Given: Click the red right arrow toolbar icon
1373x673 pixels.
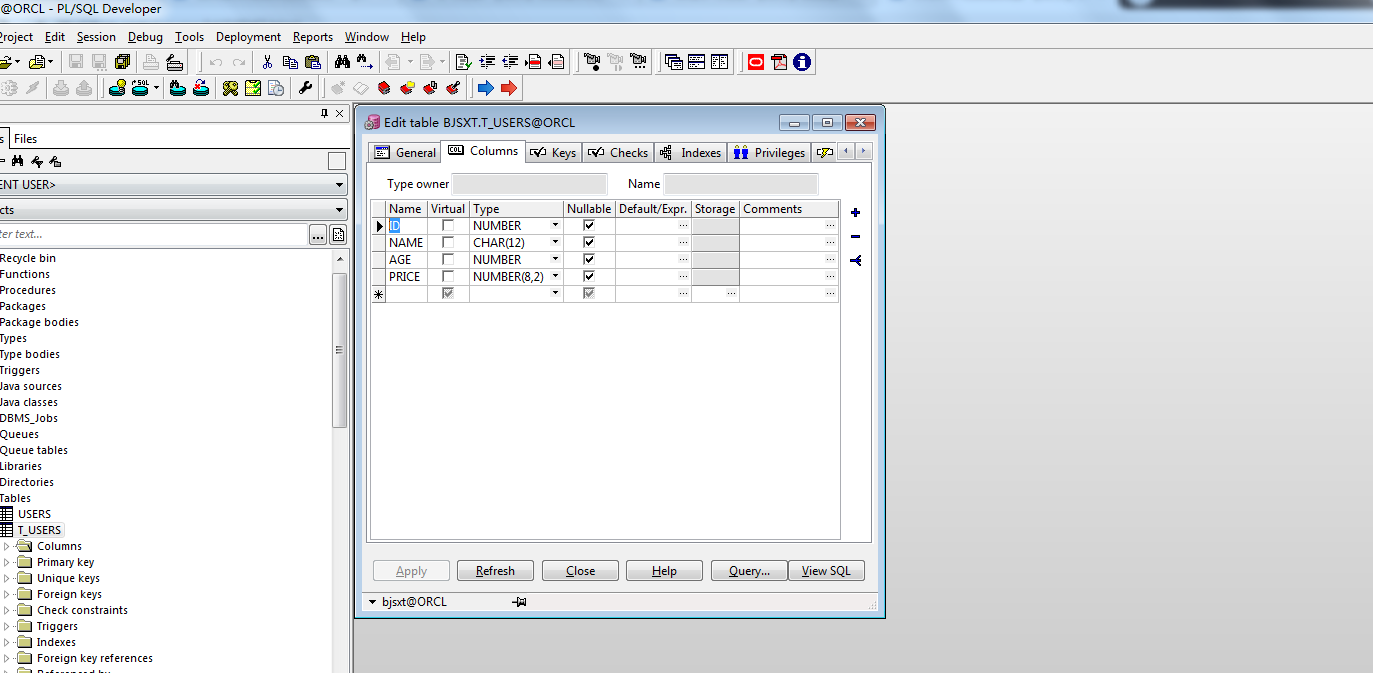Looking at the screenshot, I should click(509, 88).
